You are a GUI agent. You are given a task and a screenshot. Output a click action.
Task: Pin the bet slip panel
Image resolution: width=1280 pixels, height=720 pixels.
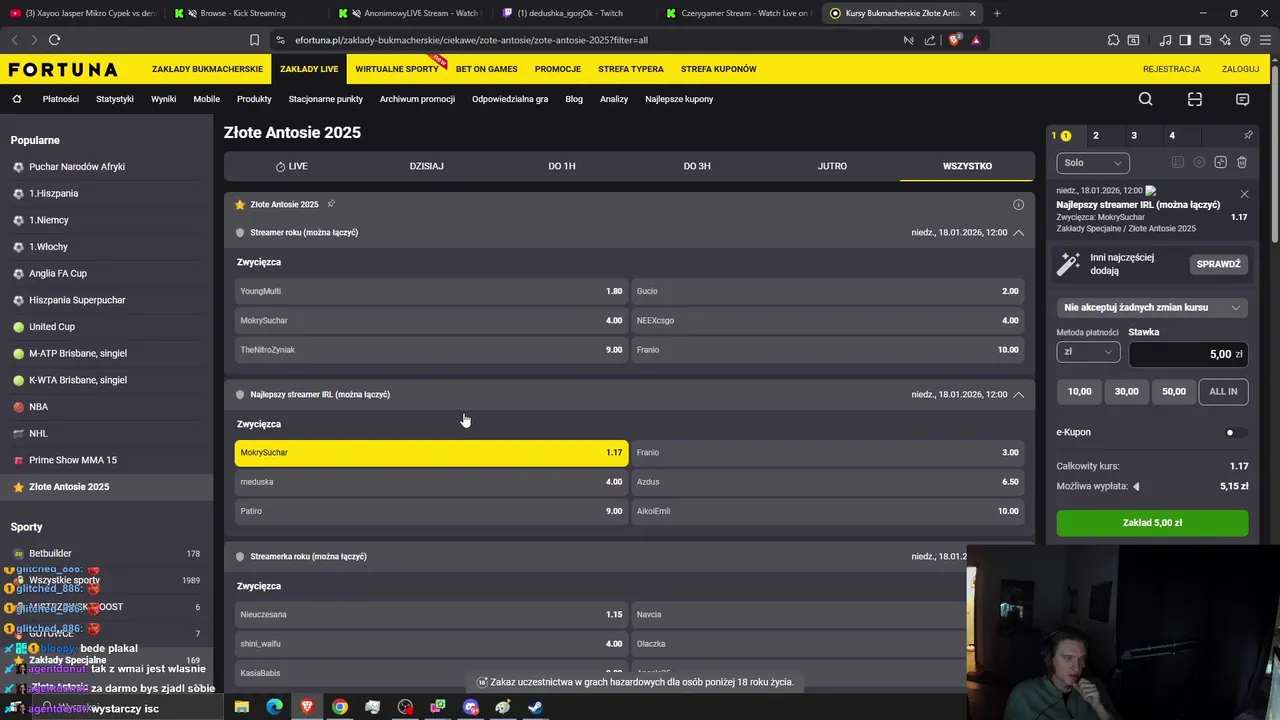pyautogui.click(x=1248, y=135)
